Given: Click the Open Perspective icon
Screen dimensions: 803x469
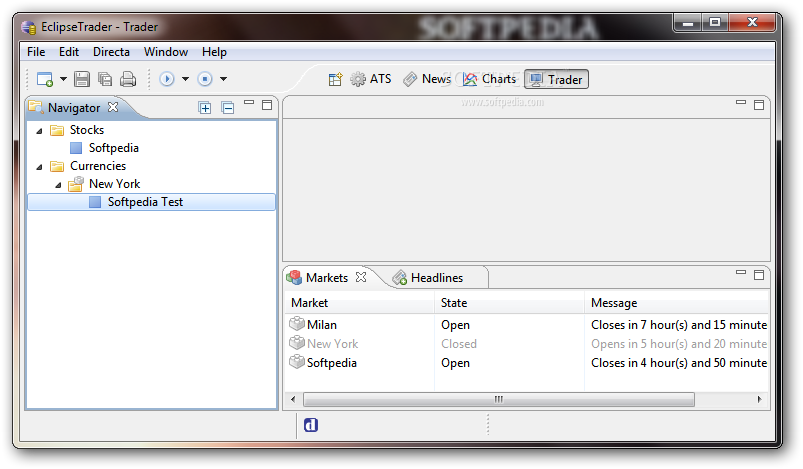Looking at the screenshot, I should (x=335, y=79).
